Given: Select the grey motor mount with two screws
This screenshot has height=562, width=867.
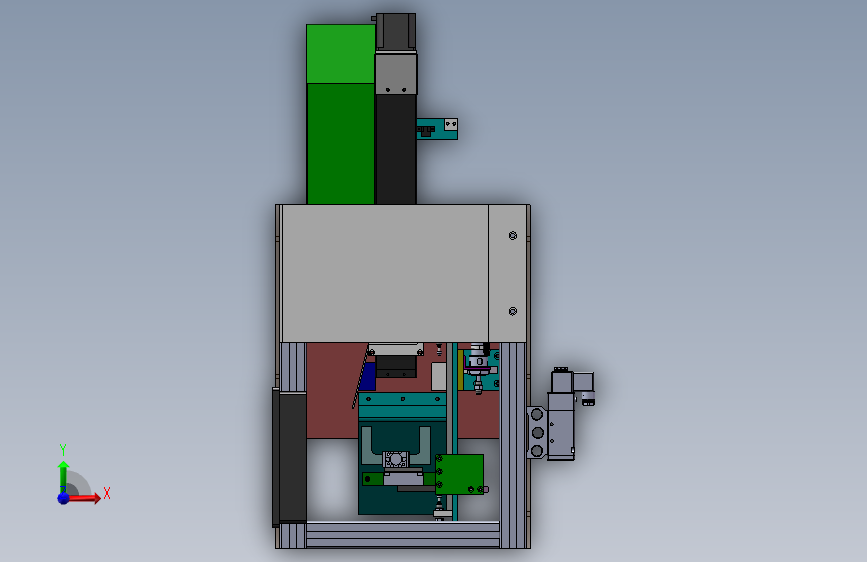Looking at the screenshot, I should [x=396, y=74].
